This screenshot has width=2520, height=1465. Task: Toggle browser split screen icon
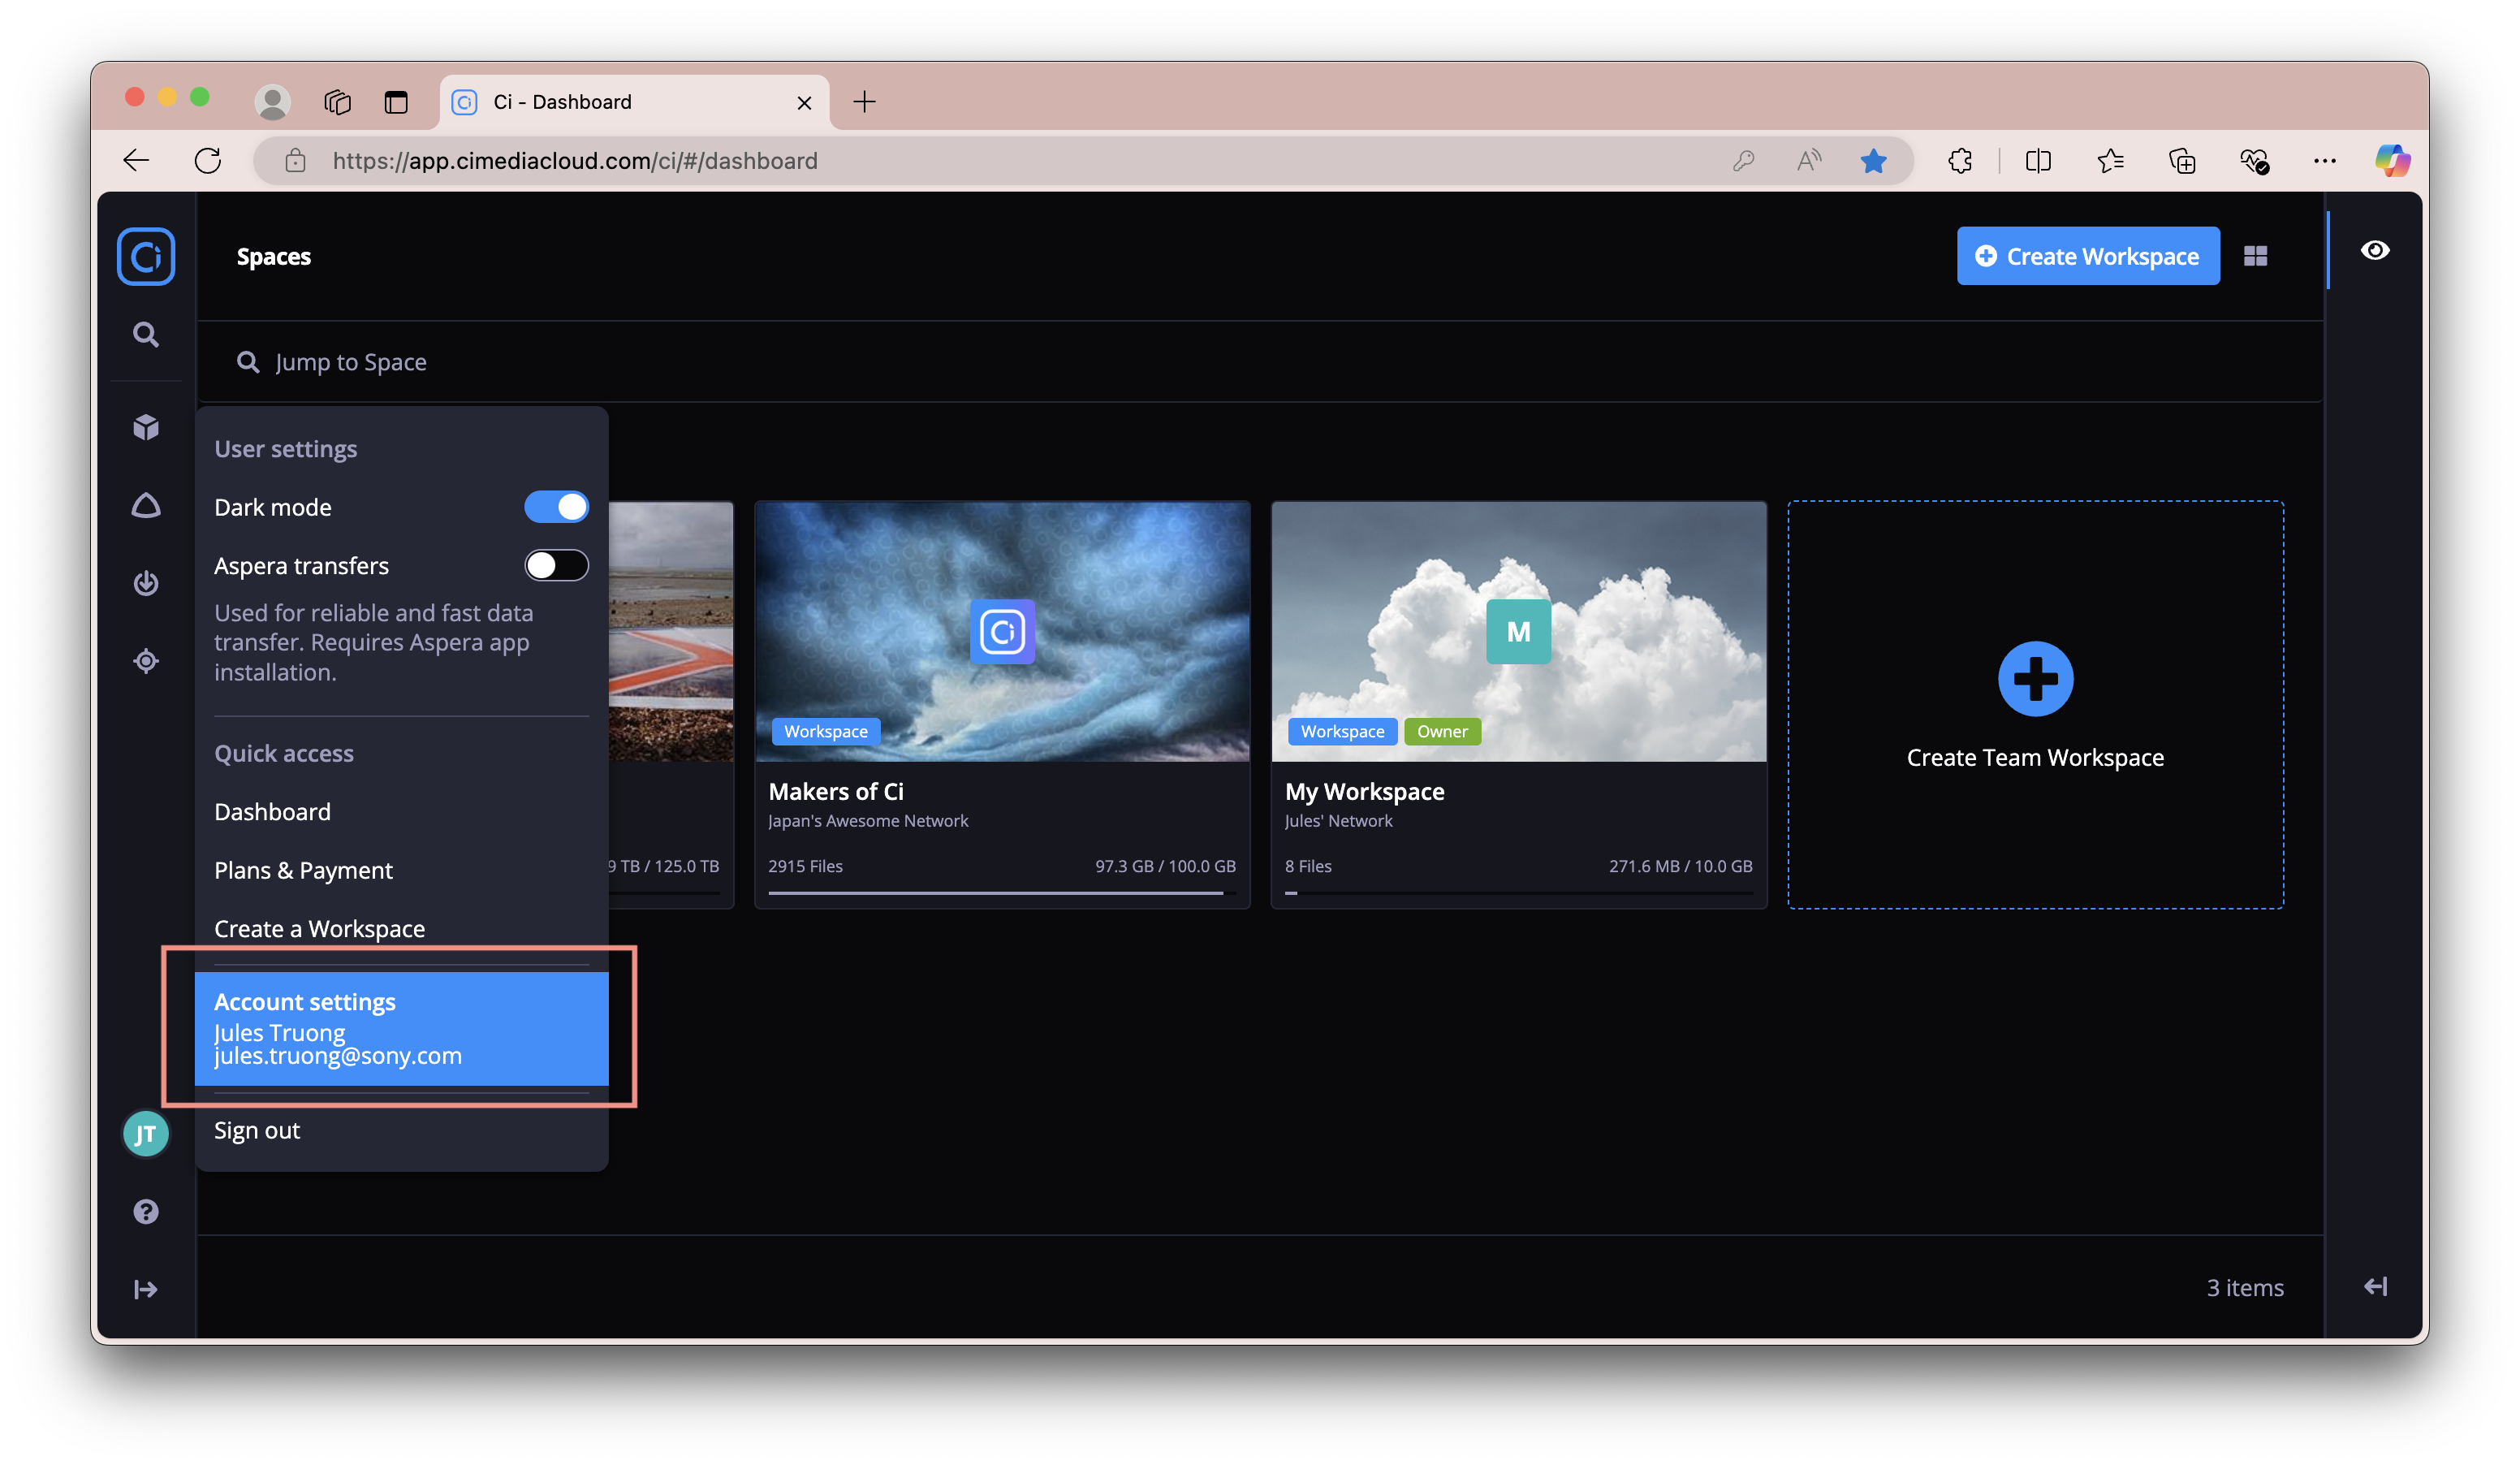(x=2038, y=161)
